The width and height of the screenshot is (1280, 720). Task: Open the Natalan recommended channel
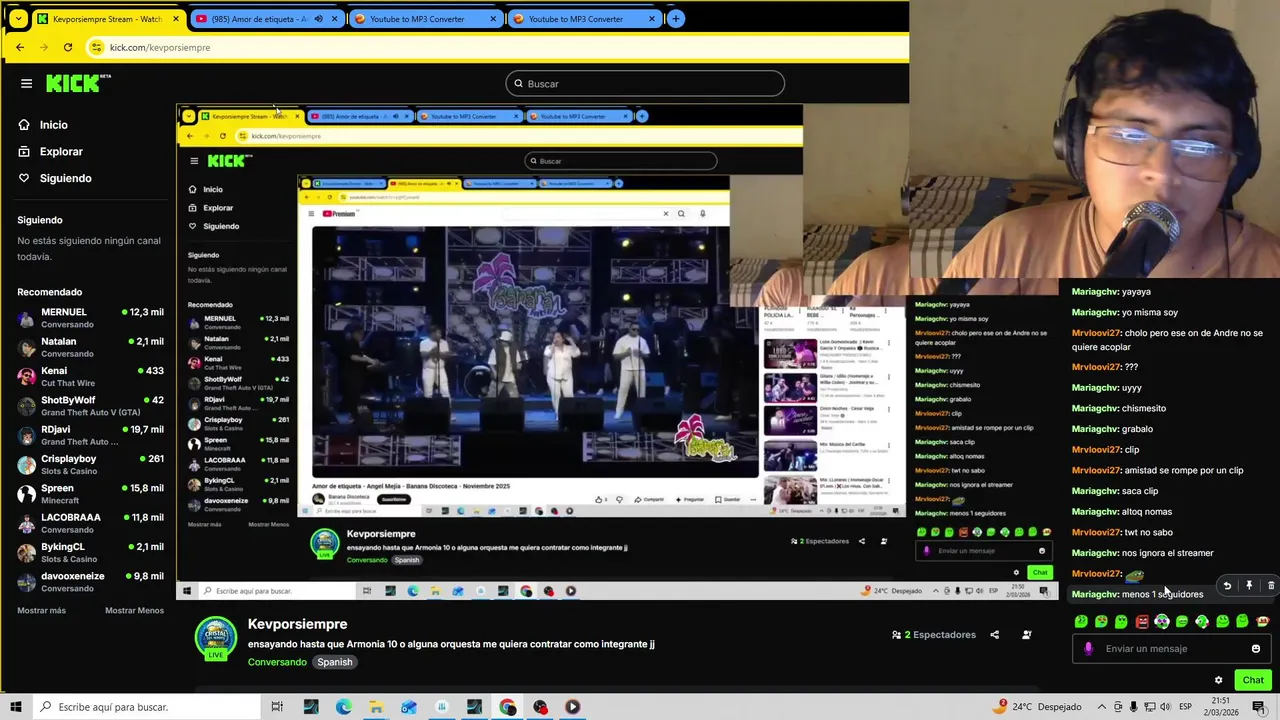90,347
